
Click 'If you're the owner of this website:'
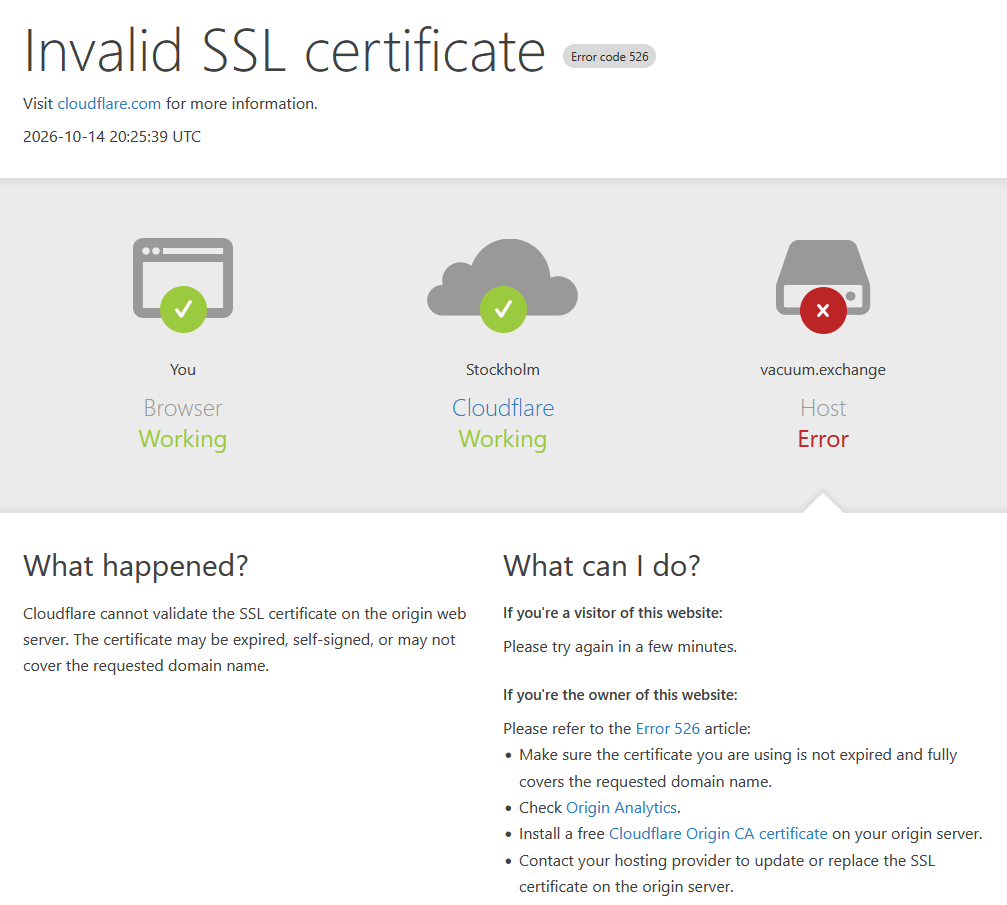click(x=620, y=695)
